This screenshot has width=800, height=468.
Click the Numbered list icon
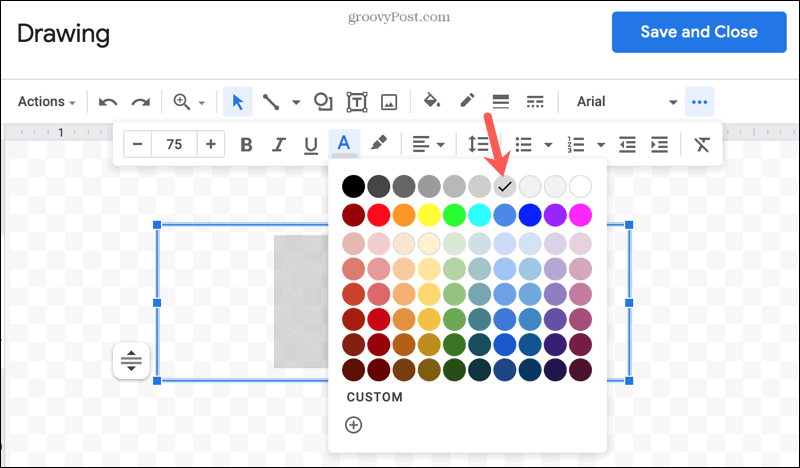576,144
